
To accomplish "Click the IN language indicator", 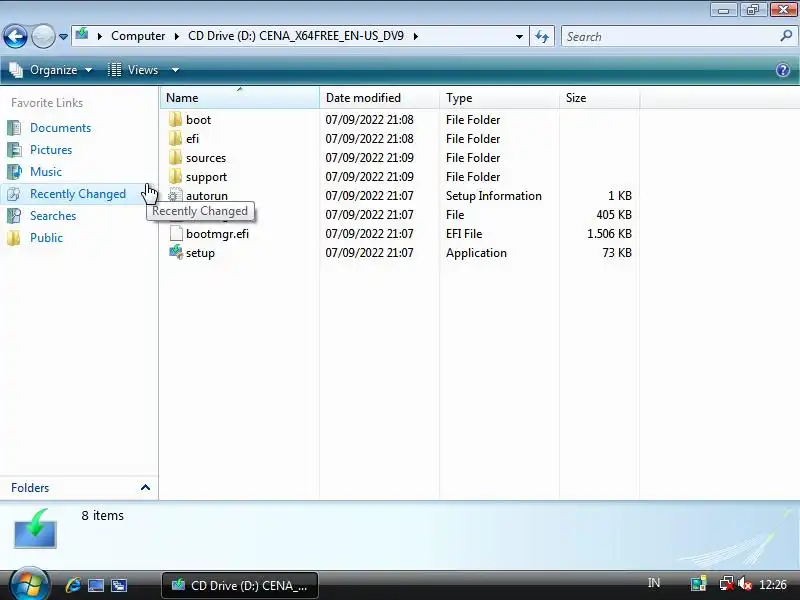I will pyautogui.click(x=654, y=583).
